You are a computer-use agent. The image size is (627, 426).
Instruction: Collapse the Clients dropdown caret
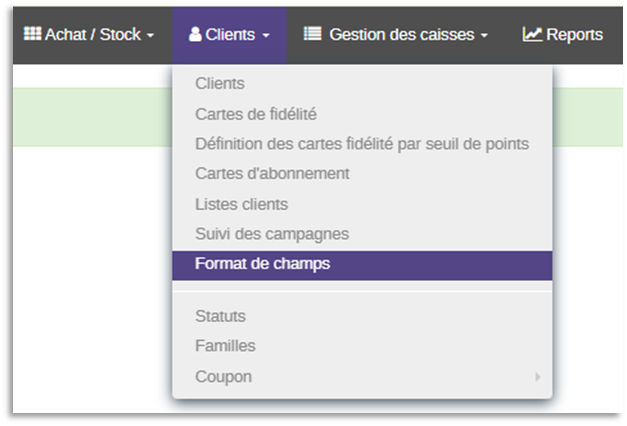pyautogui.click(x=267, y=35)
